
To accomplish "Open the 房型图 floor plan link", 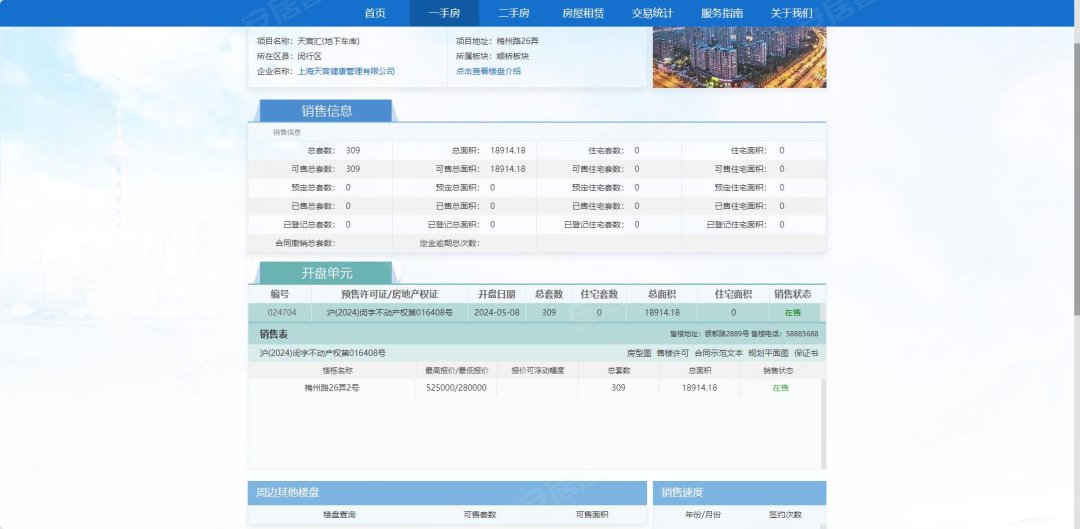I will click(638, 353).
